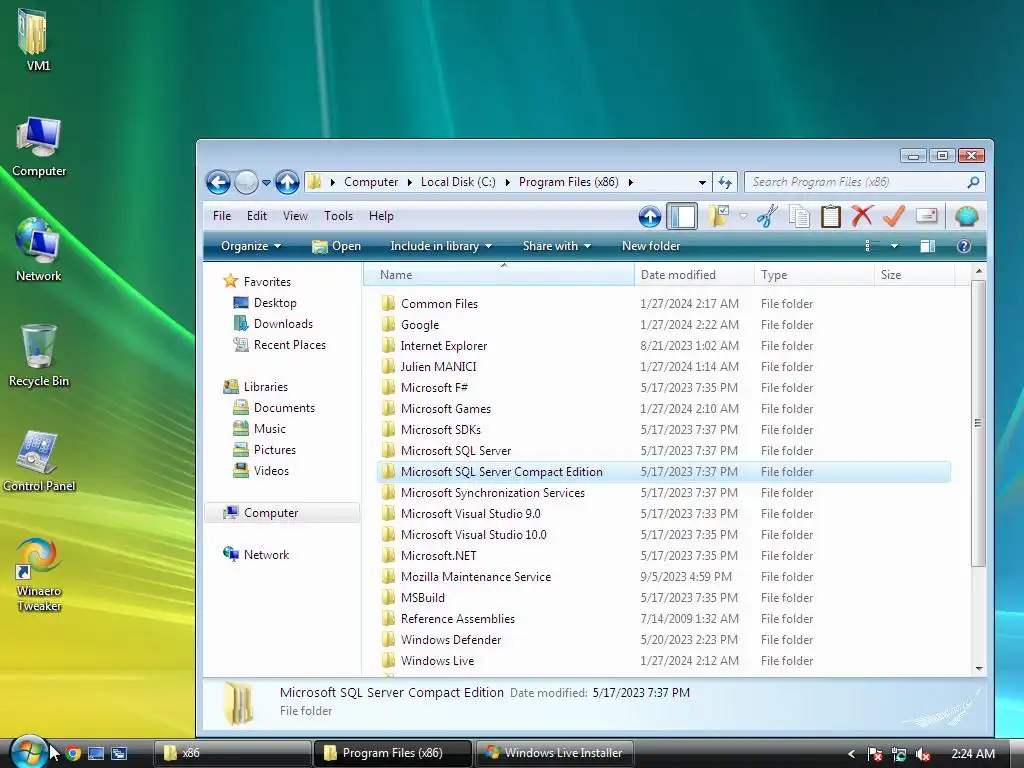Click the Show desktop quick launch icon
Image resolution: width=1024 pixels, height=768 pixels.
tap(96, 754)
